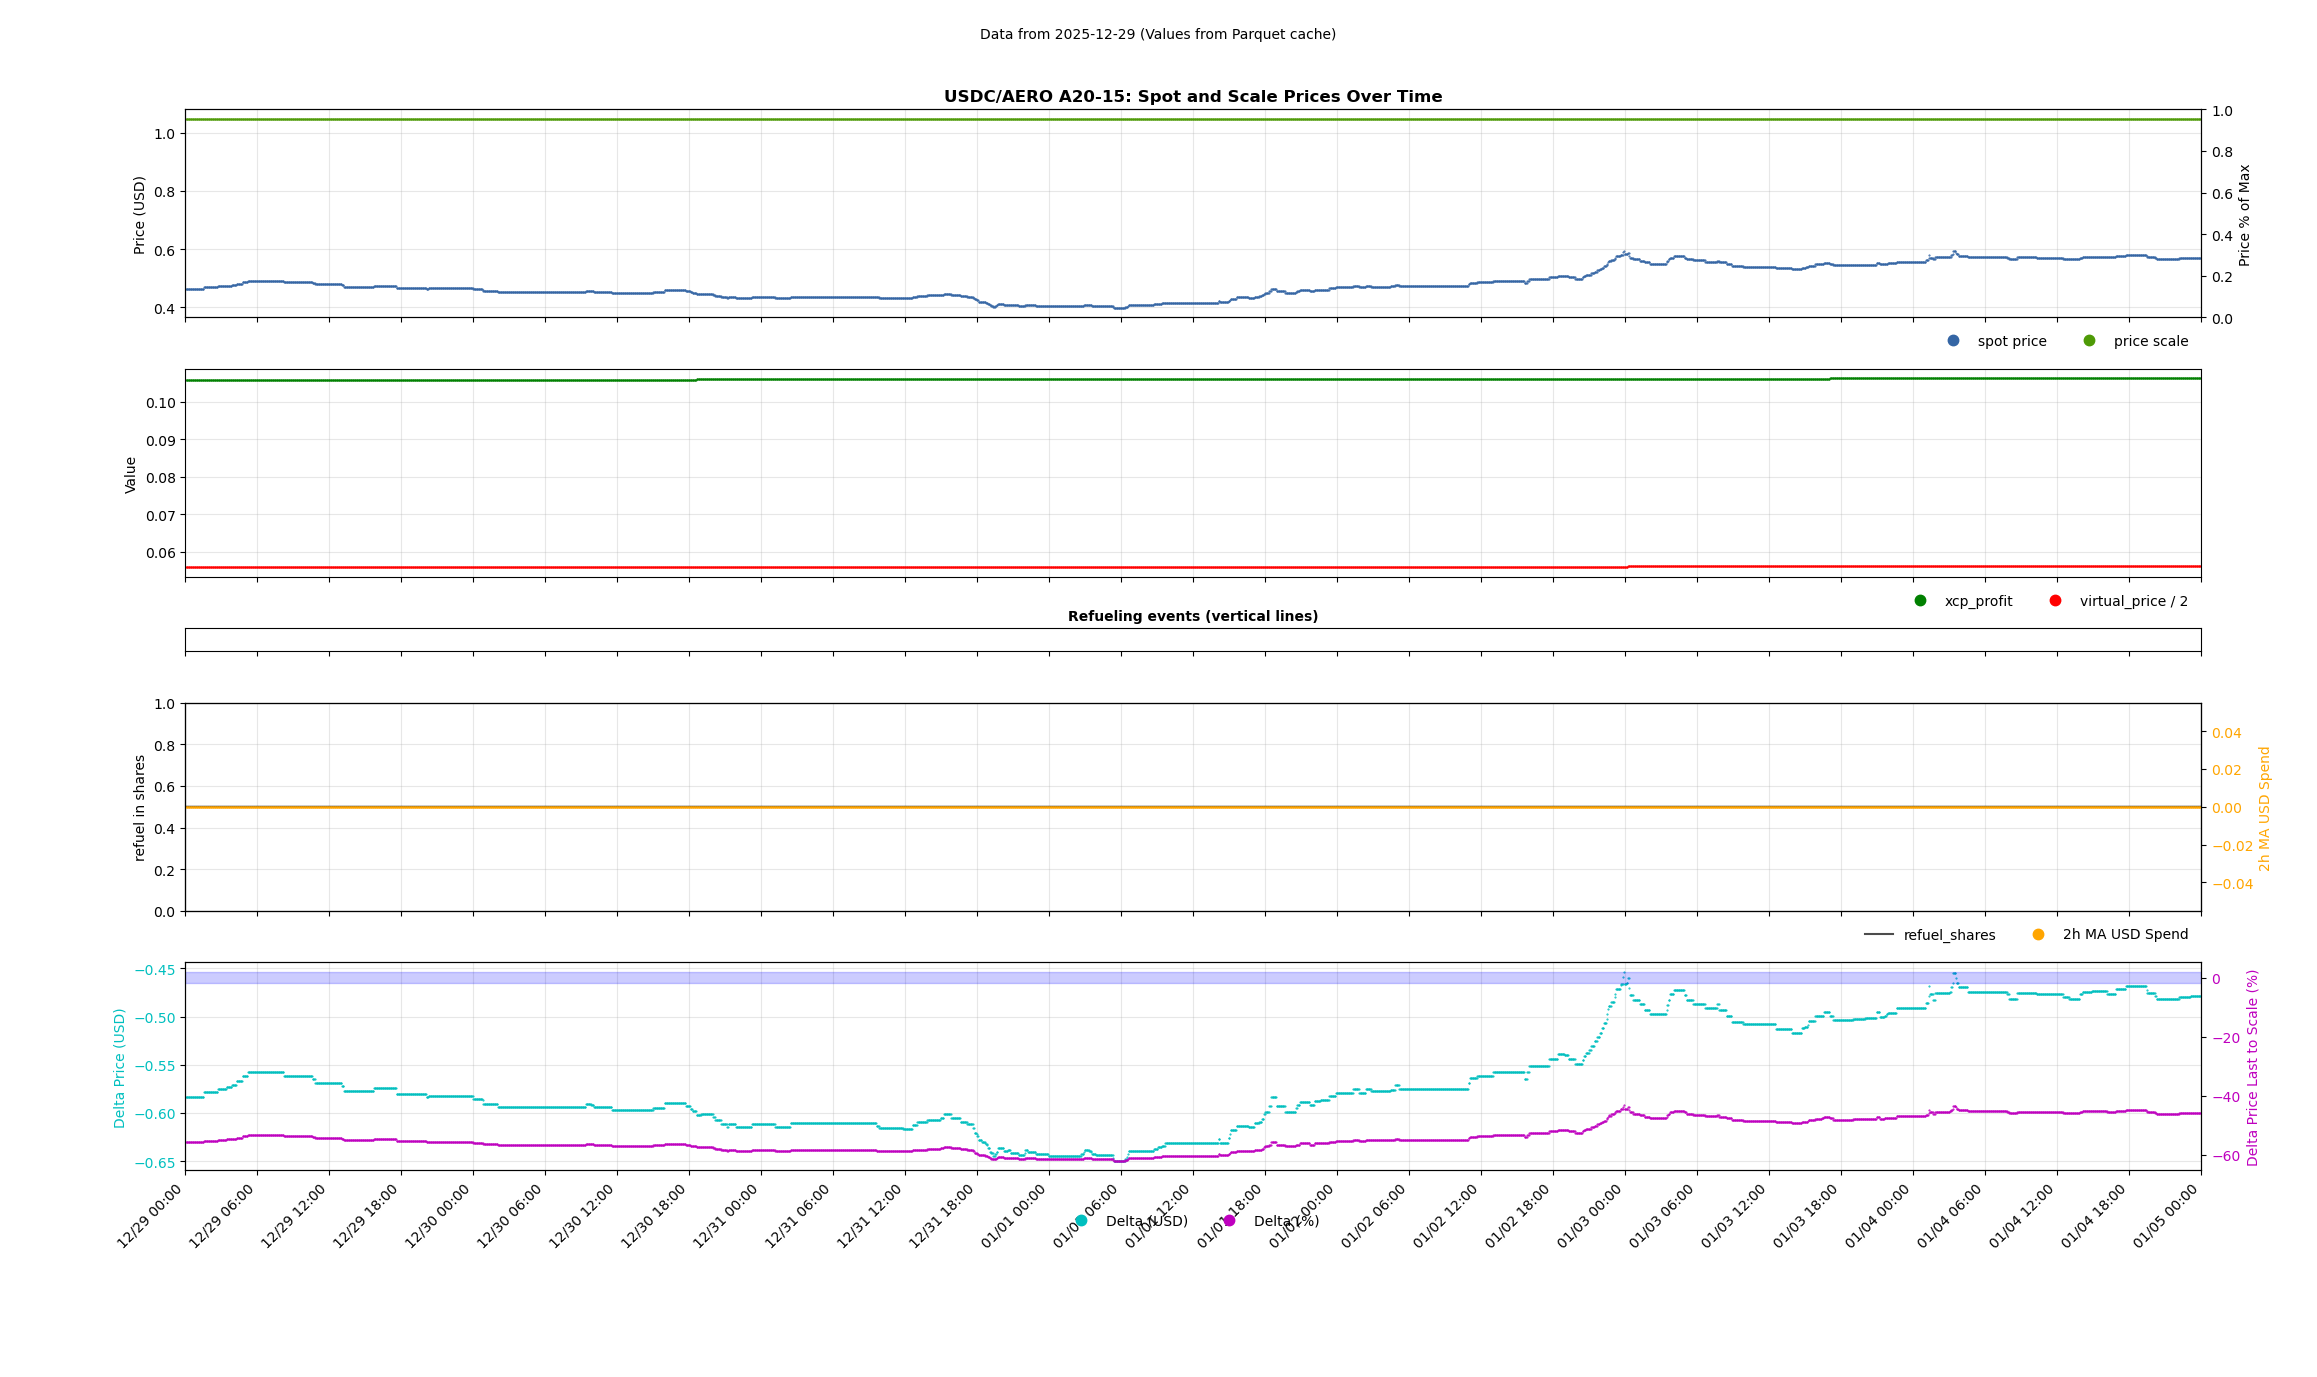The width and height of the screenshot is (2317, 1377).
Task: Click the 2h MA USD Spend axis label
Action: 2264,808
